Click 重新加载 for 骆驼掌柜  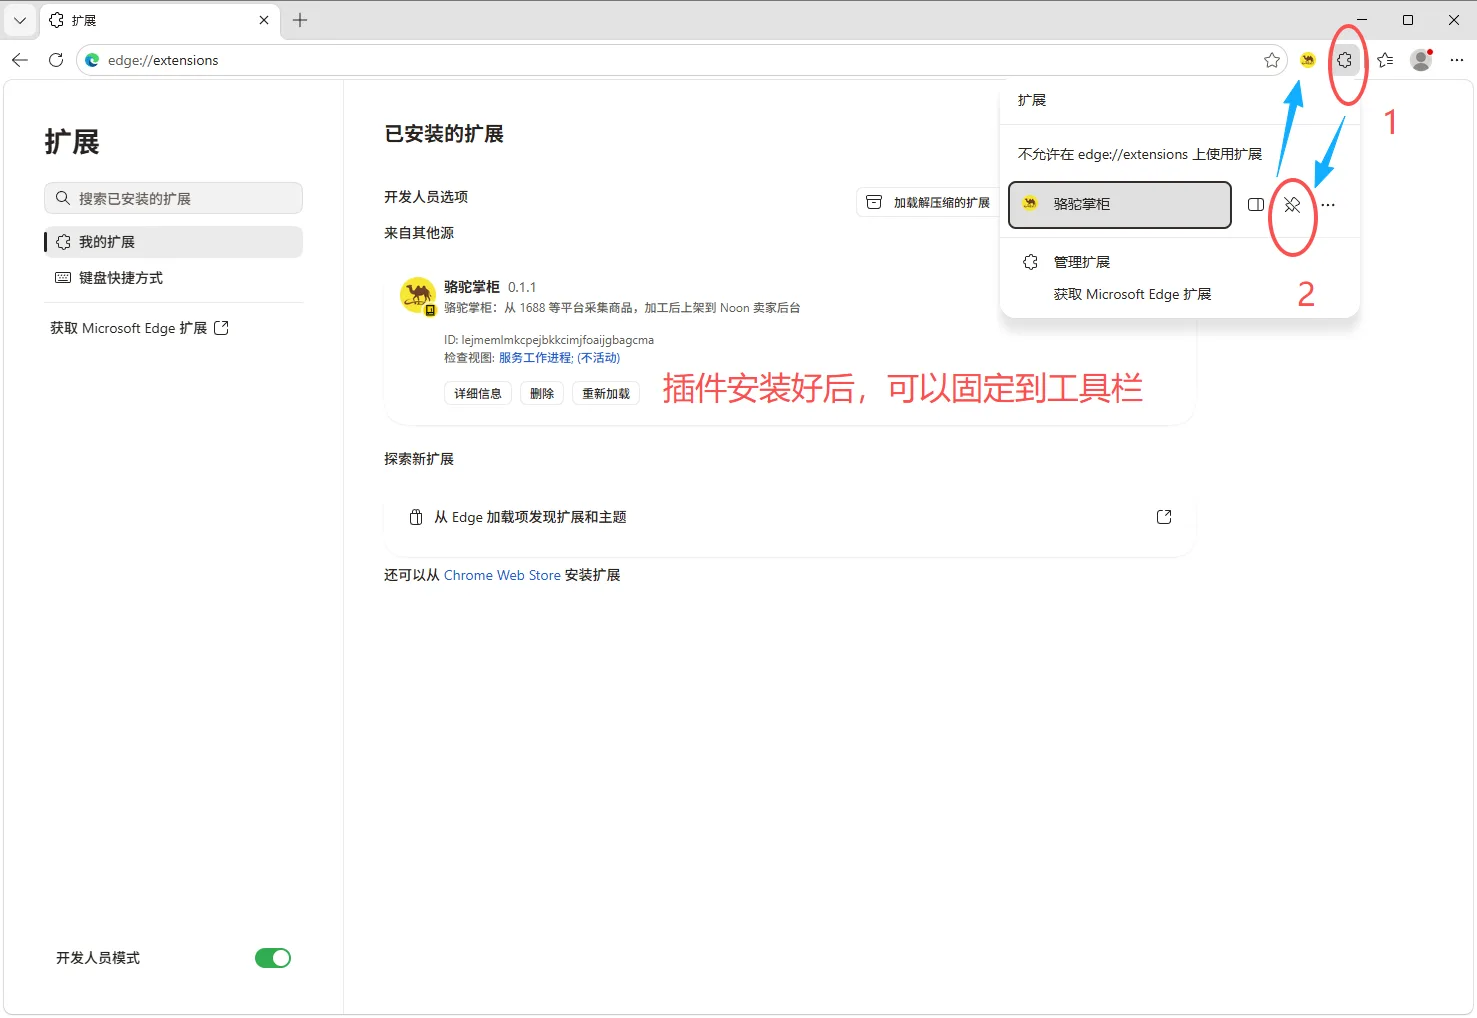pos(606,393)
